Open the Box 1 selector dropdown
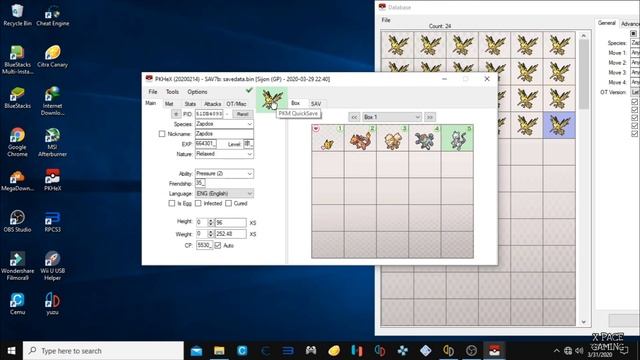640x360 pixels. 391,117
